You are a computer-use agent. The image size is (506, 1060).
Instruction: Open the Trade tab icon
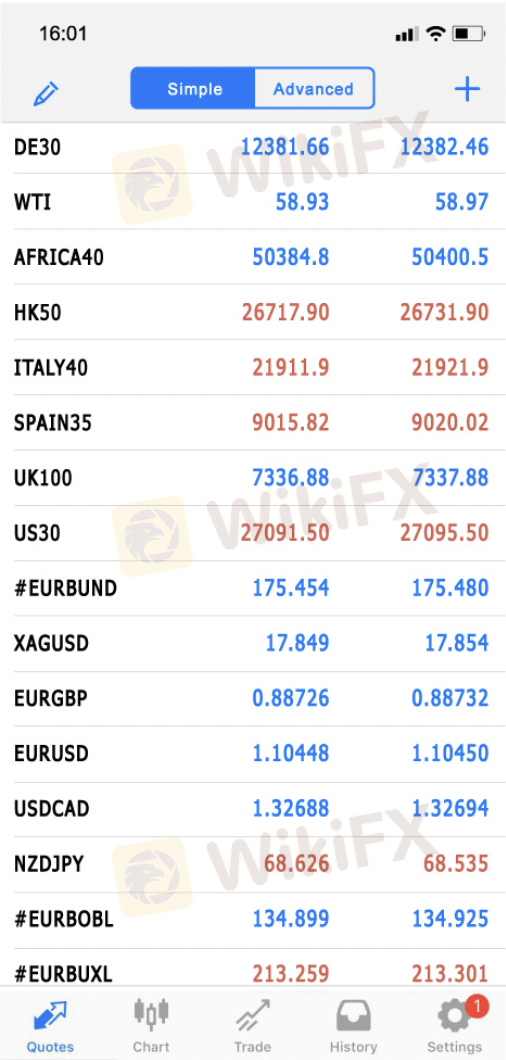click(x=252, y=1016)
